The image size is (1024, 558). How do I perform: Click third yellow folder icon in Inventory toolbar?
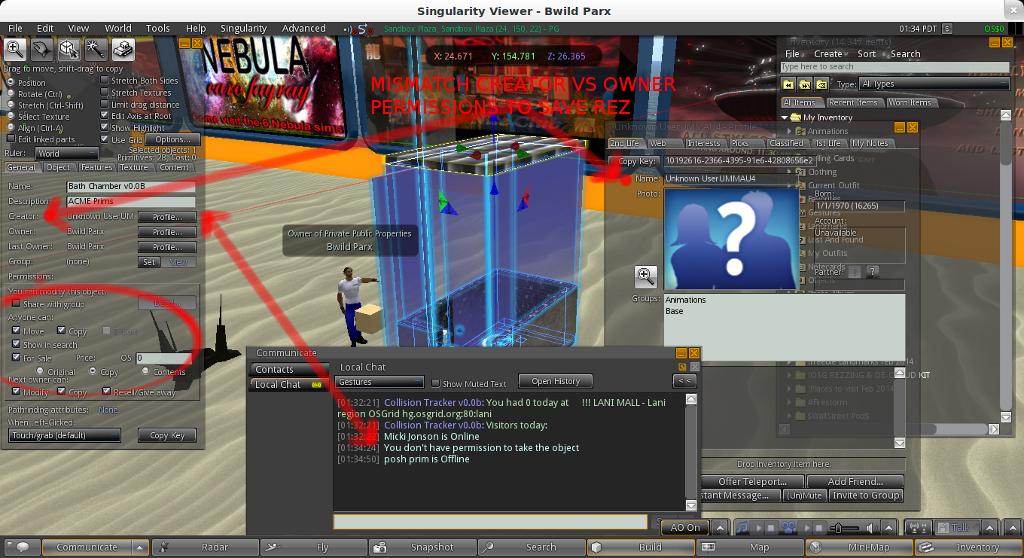click(822, 84)
